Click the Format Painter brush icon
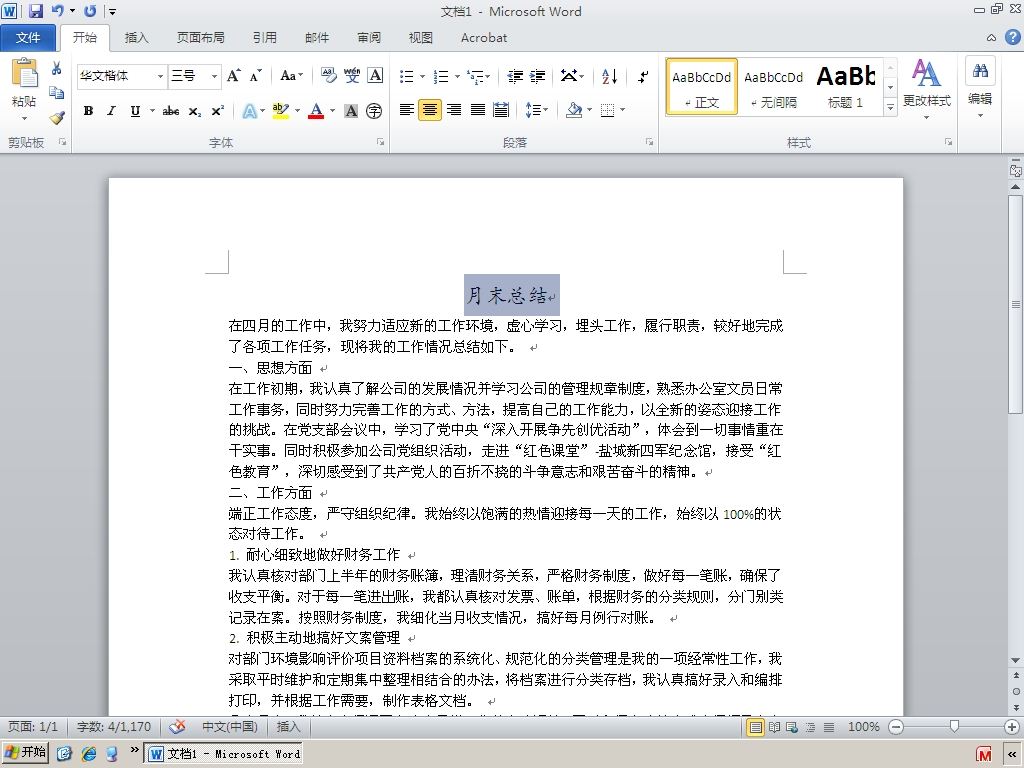The height and width of the screenshot is (768, 1024). [x=57, y=118]
